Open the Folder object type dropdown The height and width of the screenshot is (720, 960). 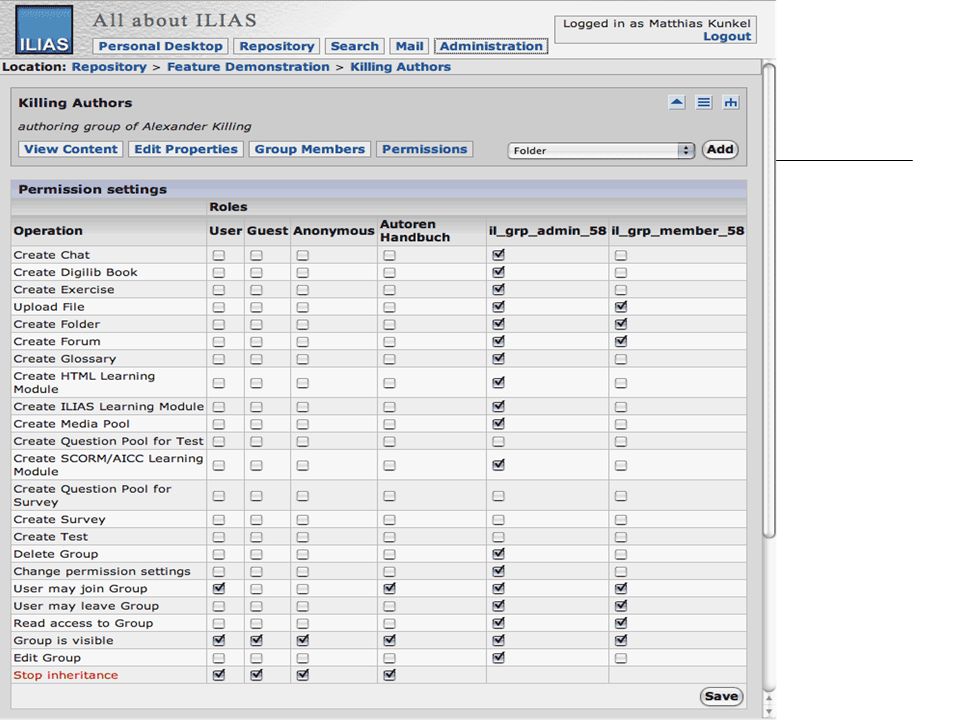pos(601,151)
